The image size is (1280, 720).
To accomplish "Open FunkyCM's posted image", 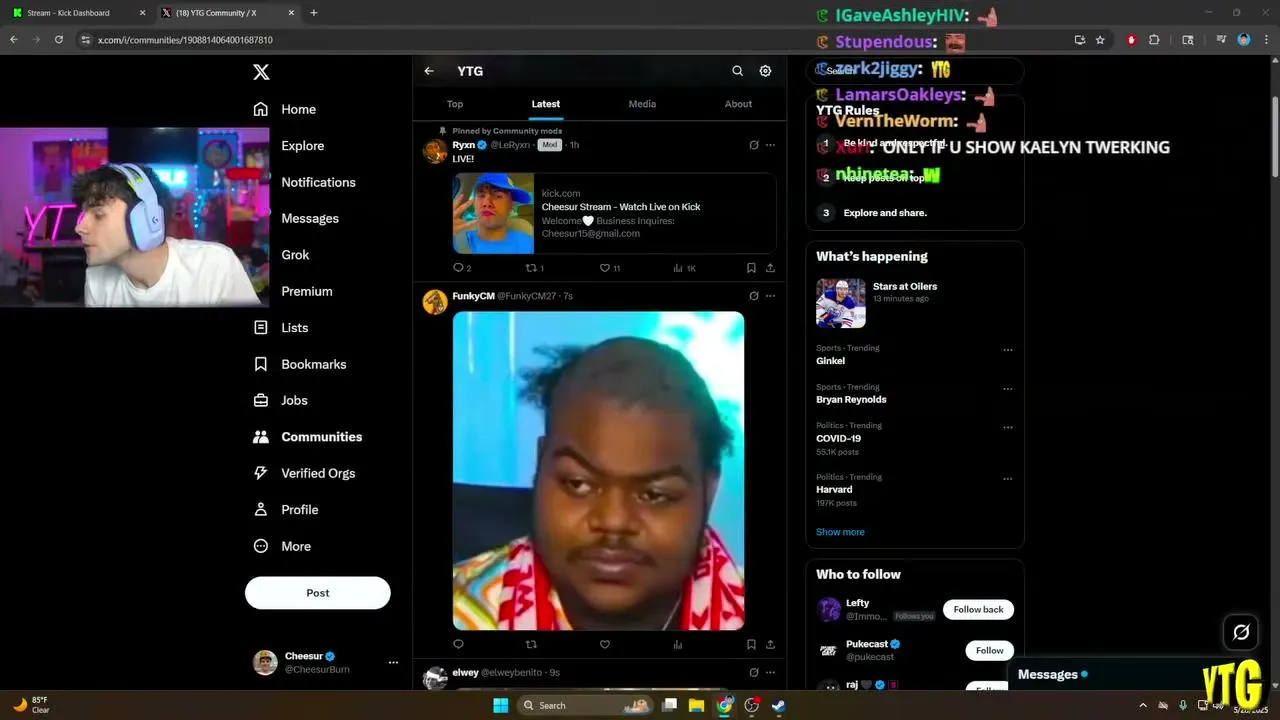I will click(x=598, y=471).
